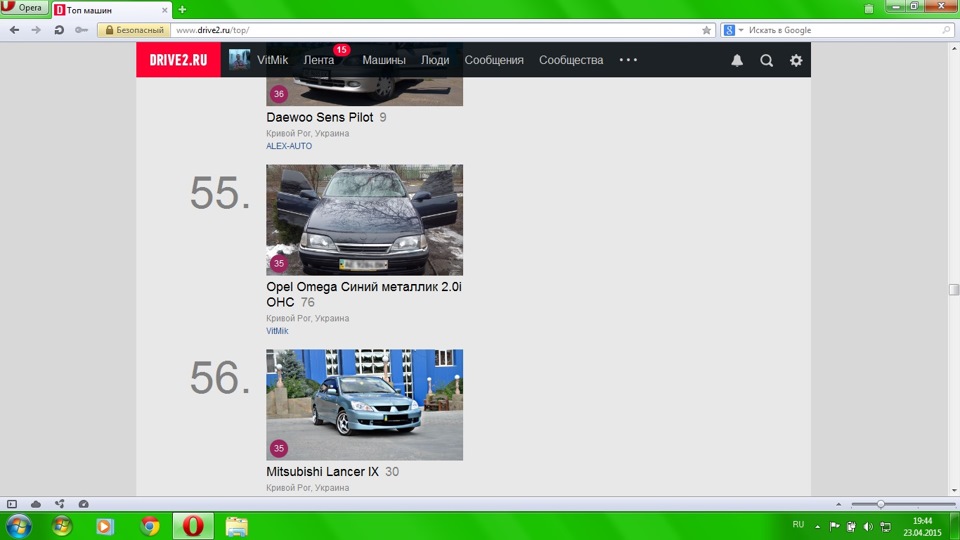Open the 'Машины' menu item

click(x=384, y=60)
